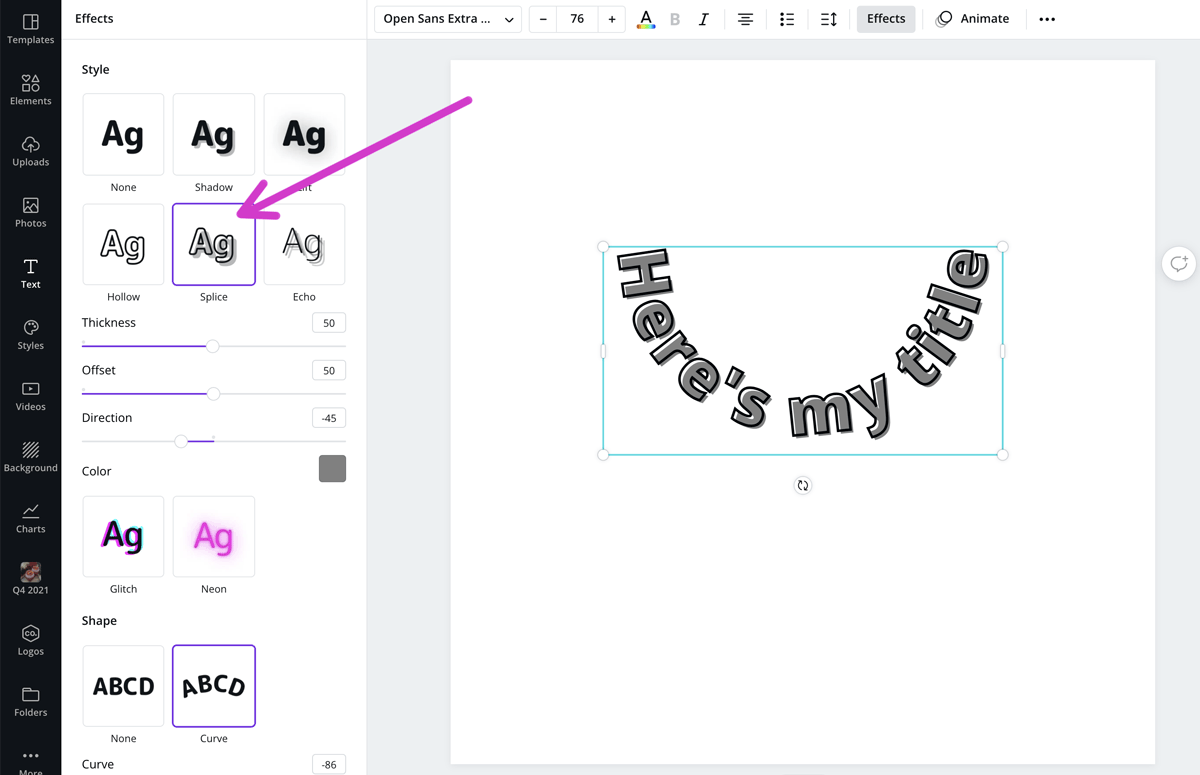The height and width of the screenshot is (775, 1200).
Task: Open more toolbar options ellipsis
Action: coord(1047,19)
